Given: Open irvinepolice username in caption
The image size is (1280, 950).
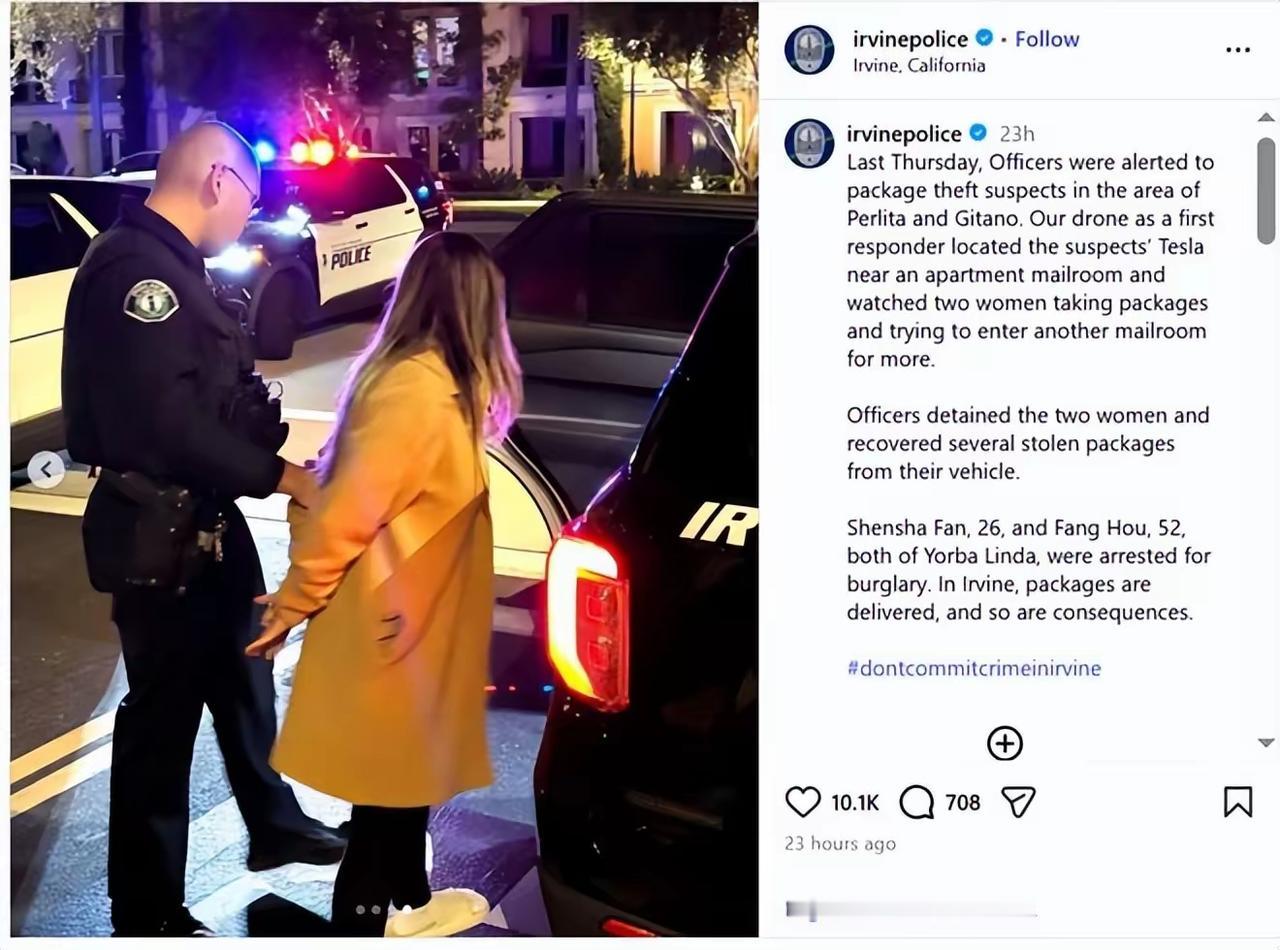Looking at the screenshot, I should pos(904,134).
